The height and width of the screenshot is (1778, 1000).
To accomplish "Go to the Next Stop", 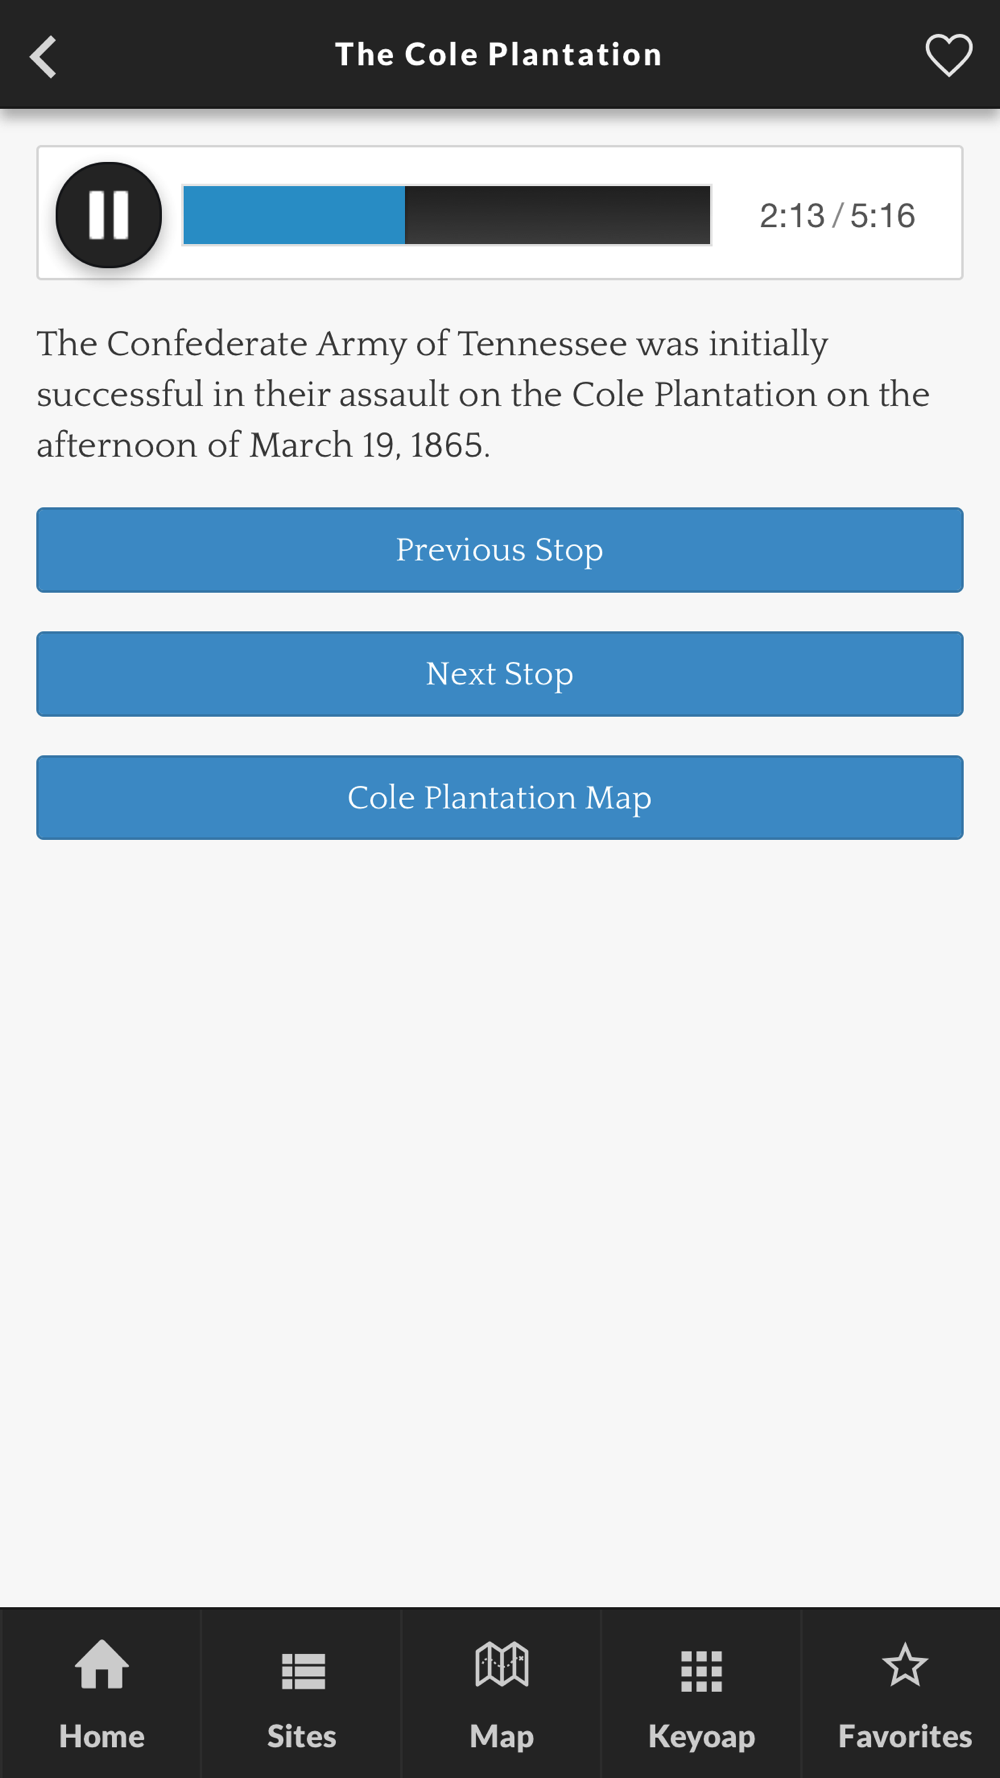I will [x=500, y=674].
